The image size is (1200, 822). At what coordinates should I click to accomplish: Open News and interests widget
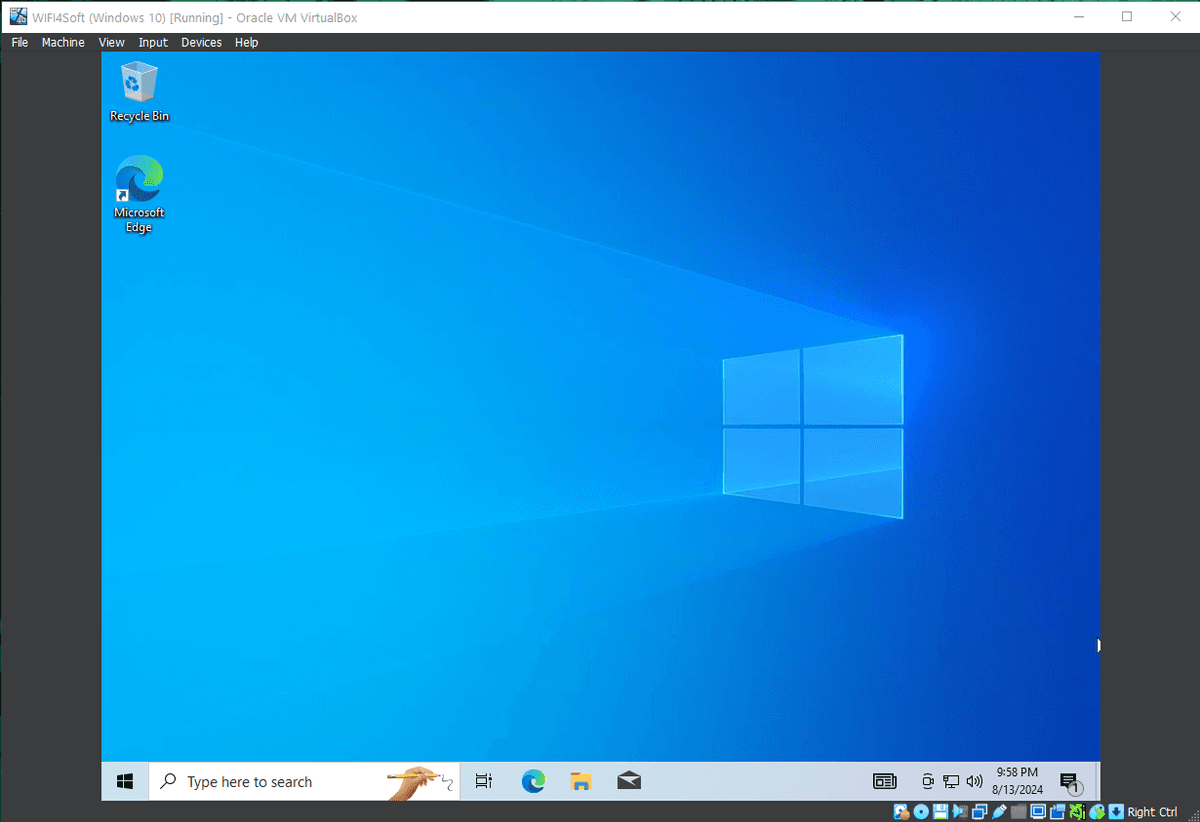884,781
